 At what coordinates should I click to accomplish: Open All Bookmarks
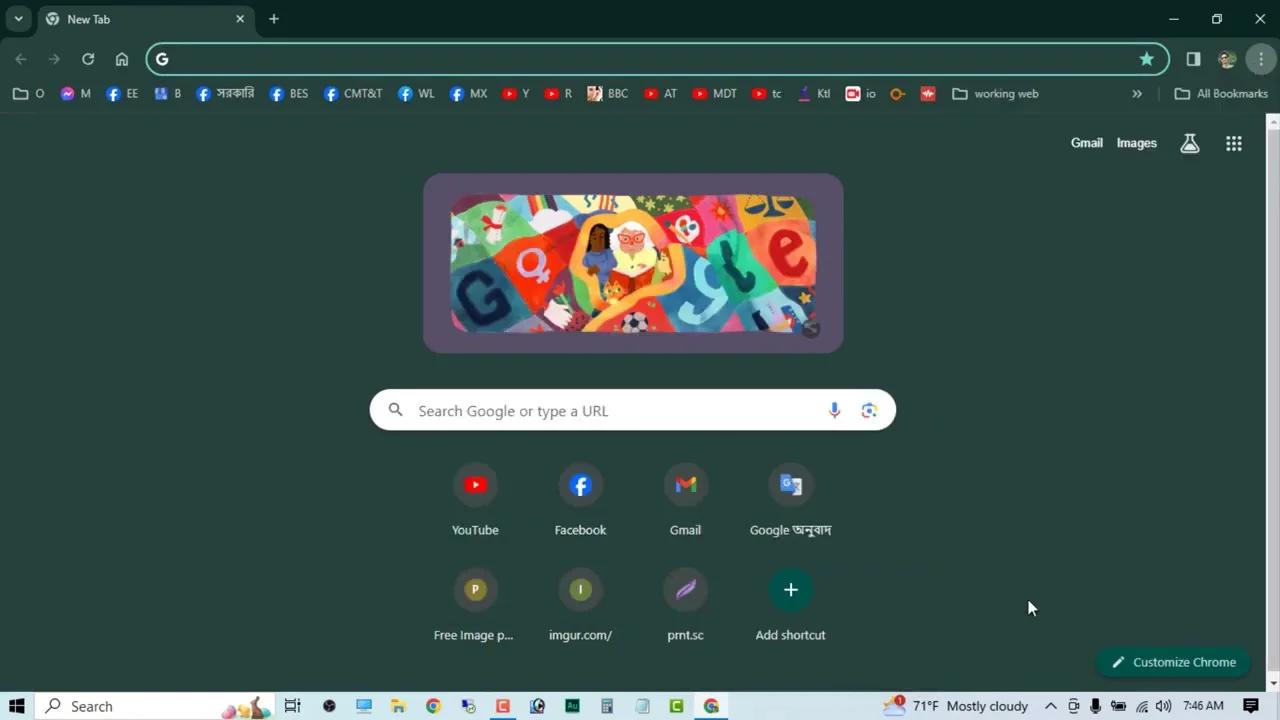pos(1221,93)
